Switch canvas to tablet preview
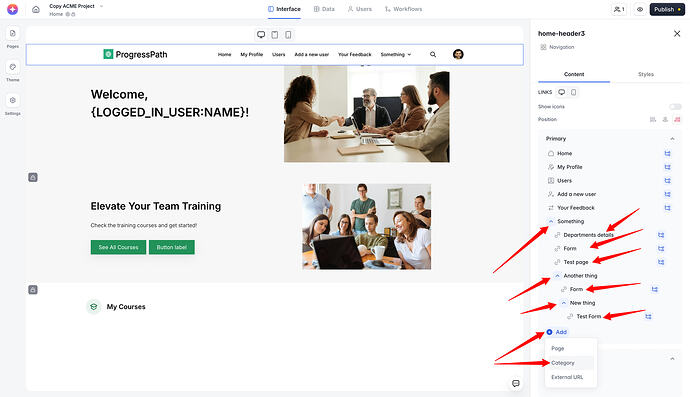Viewport: 690px width, 397px height. pos(275,35)
